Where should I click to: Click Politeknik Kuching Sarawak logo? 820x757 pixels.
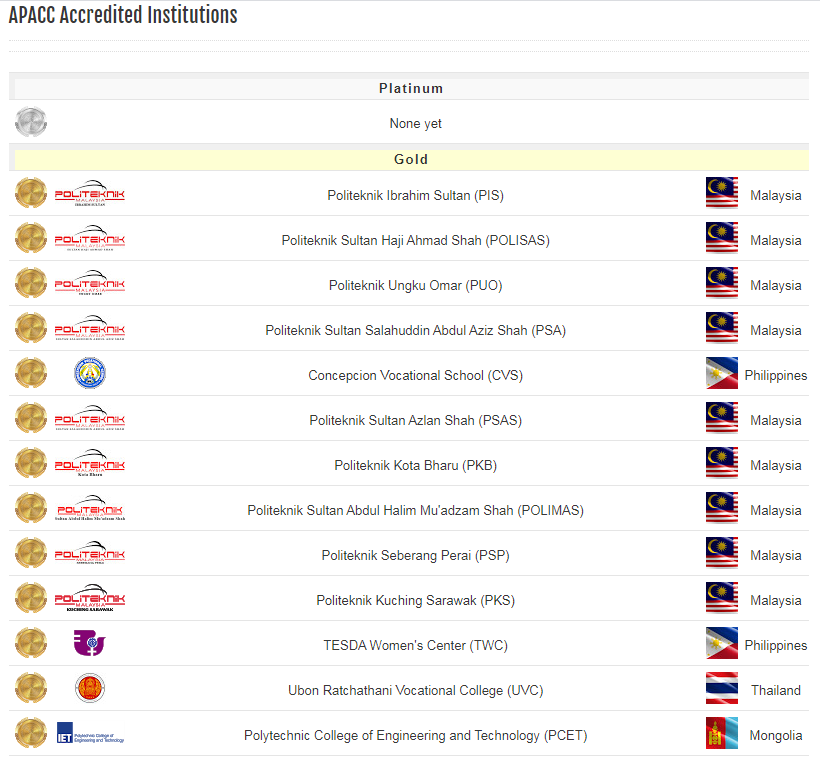click(90, 599)
